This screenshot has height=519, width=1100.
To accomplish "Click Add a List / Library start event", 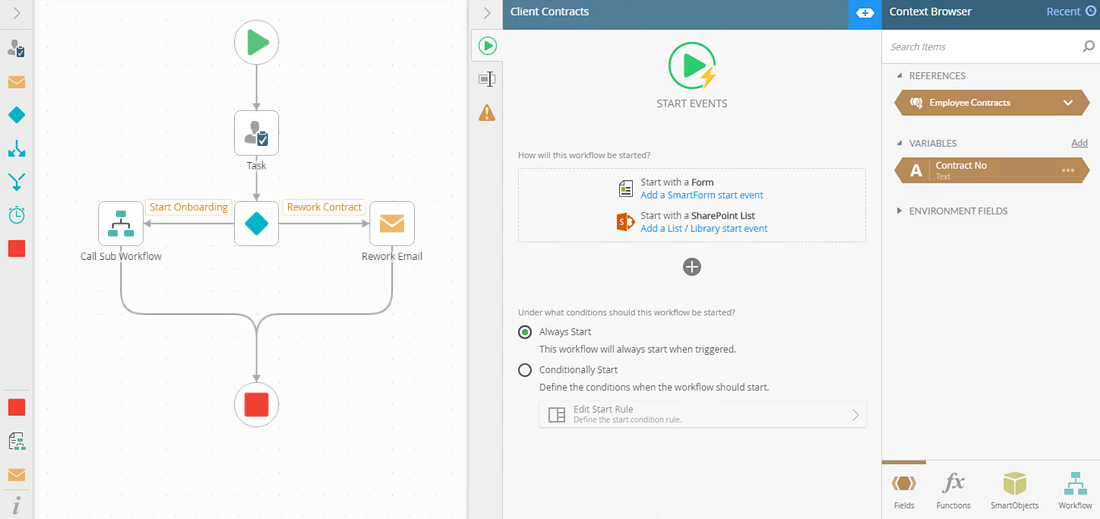I will (704, 229).
